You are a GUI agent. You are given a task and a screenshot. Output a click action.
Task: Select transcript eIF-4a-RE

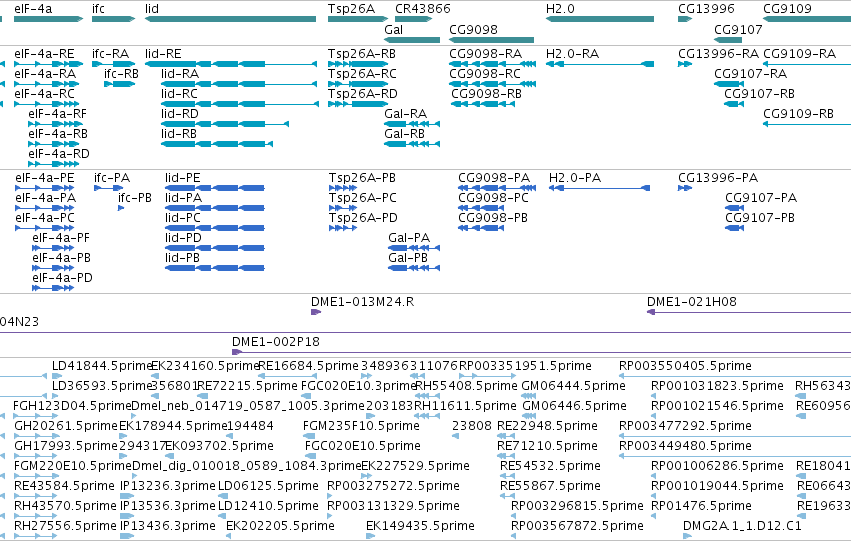click(48, 64)
